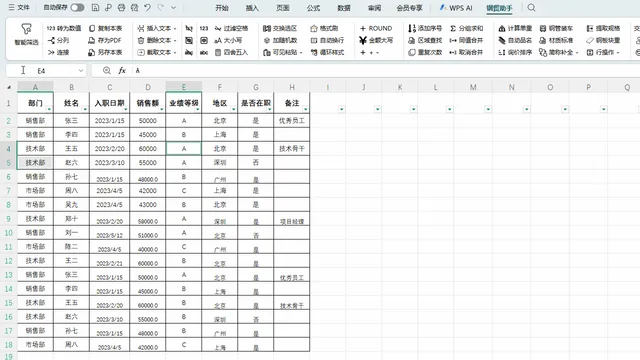This screenshot has width=640, height=360.
Task: Click 重复次数 duplicate count tool
Action: point(425,52)
